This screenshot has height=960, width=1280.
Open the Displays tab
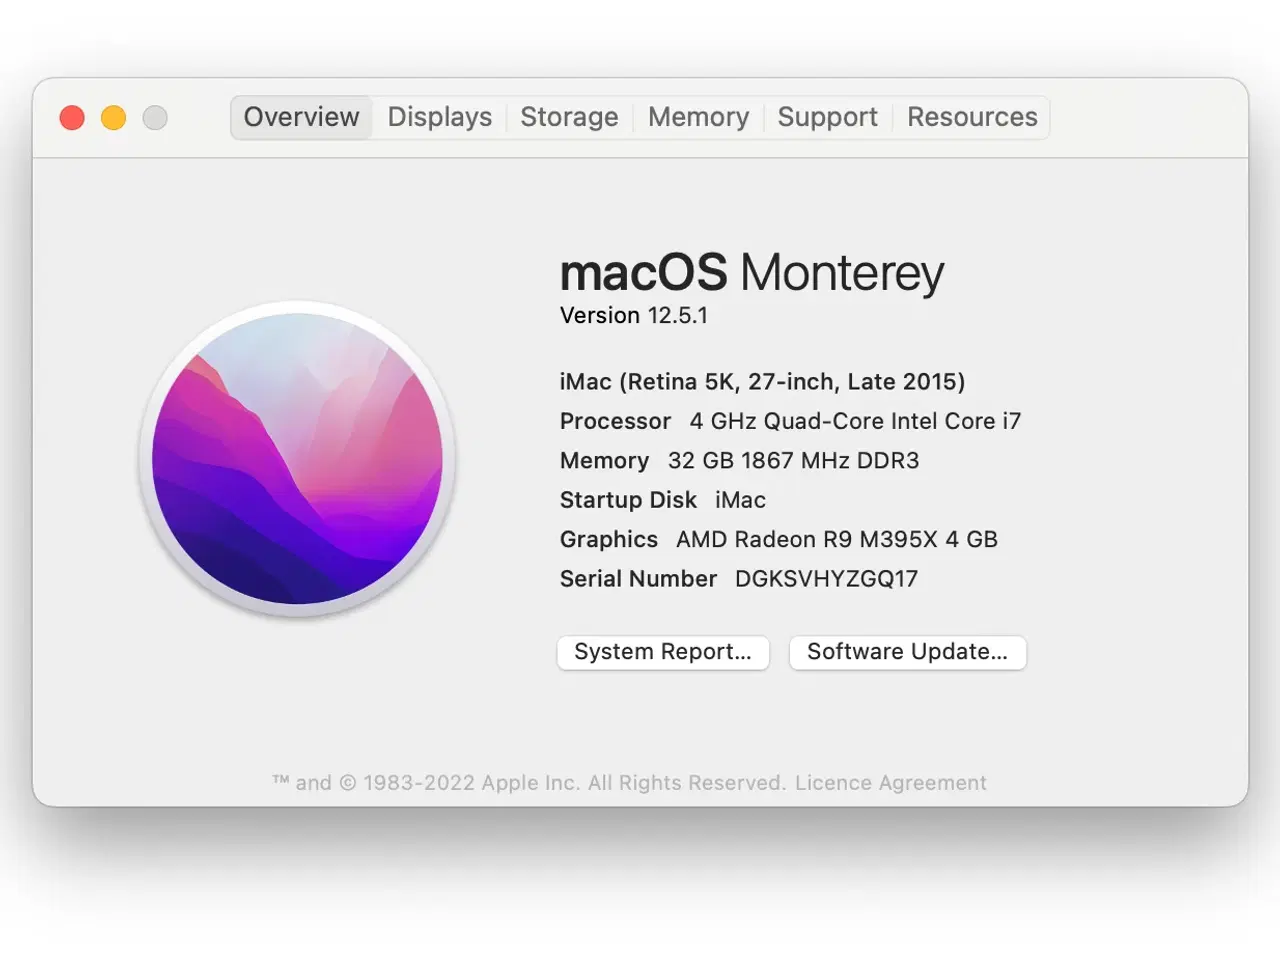coord(440,117)
